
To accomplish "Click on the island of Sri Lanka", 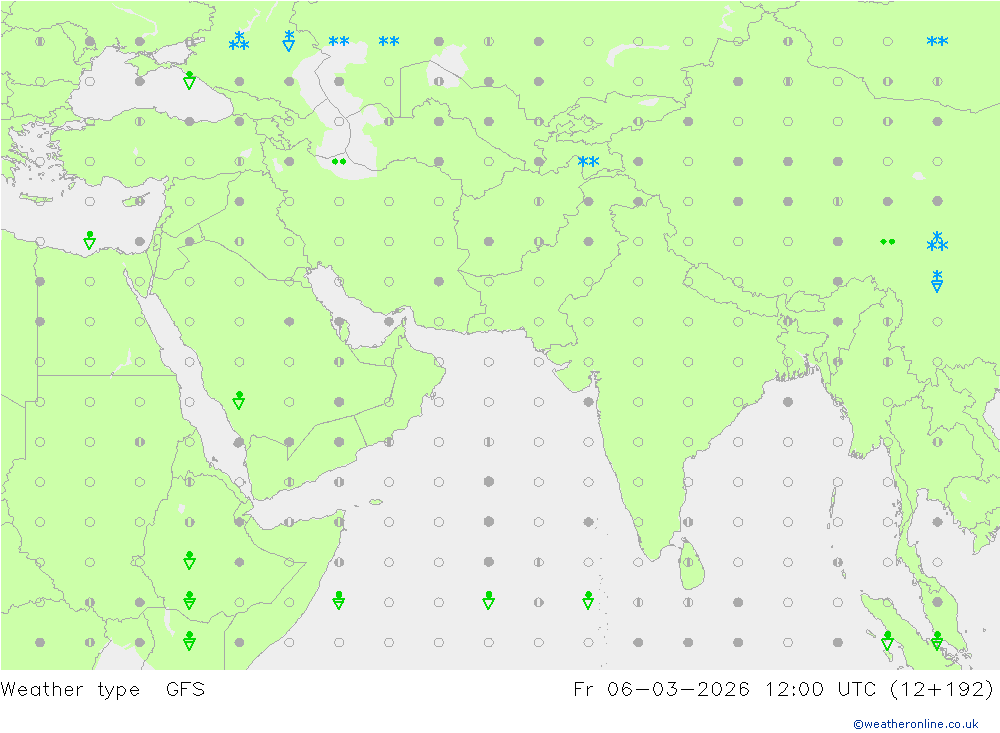I will click(x=688, y=566).
